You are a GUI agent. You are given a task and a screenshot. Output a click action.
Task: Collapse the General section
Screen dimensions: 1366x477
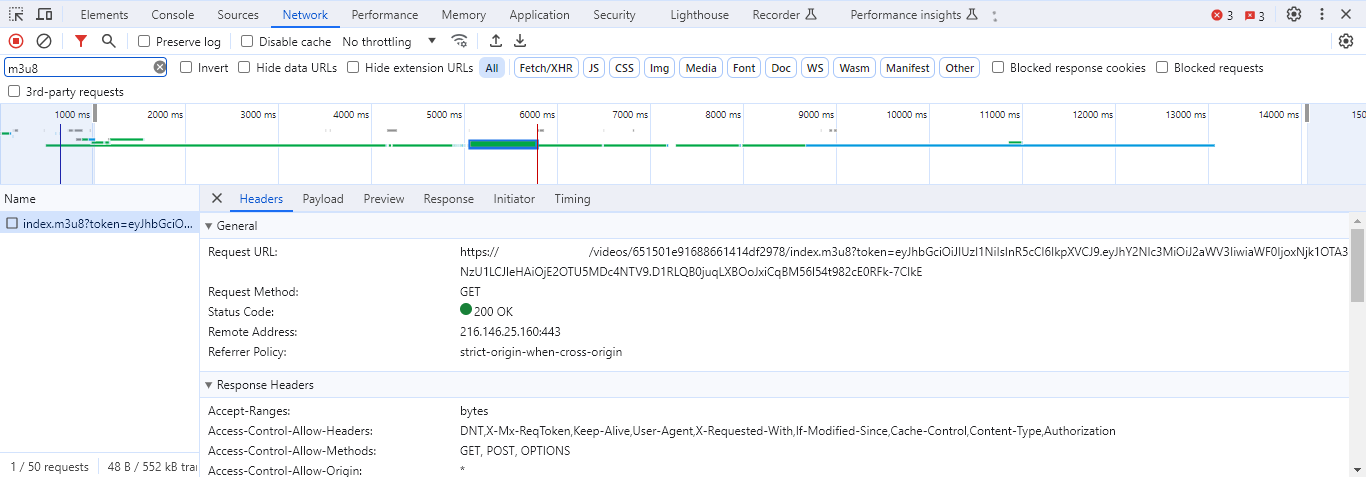pos(231,226)
